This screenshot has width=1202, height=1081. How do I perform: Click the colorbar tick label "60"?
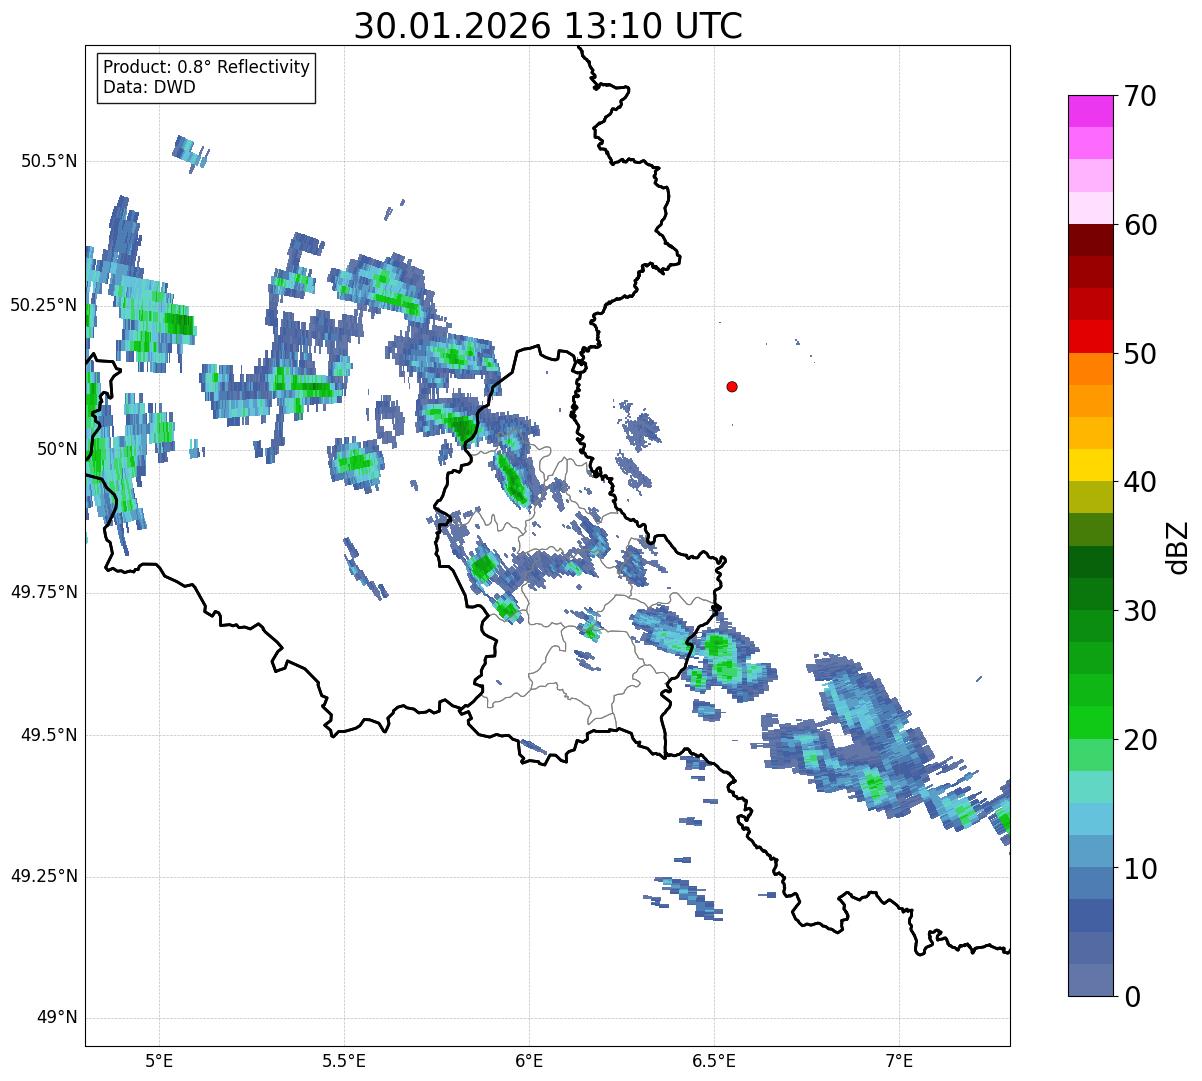[x=1140, y=225]
